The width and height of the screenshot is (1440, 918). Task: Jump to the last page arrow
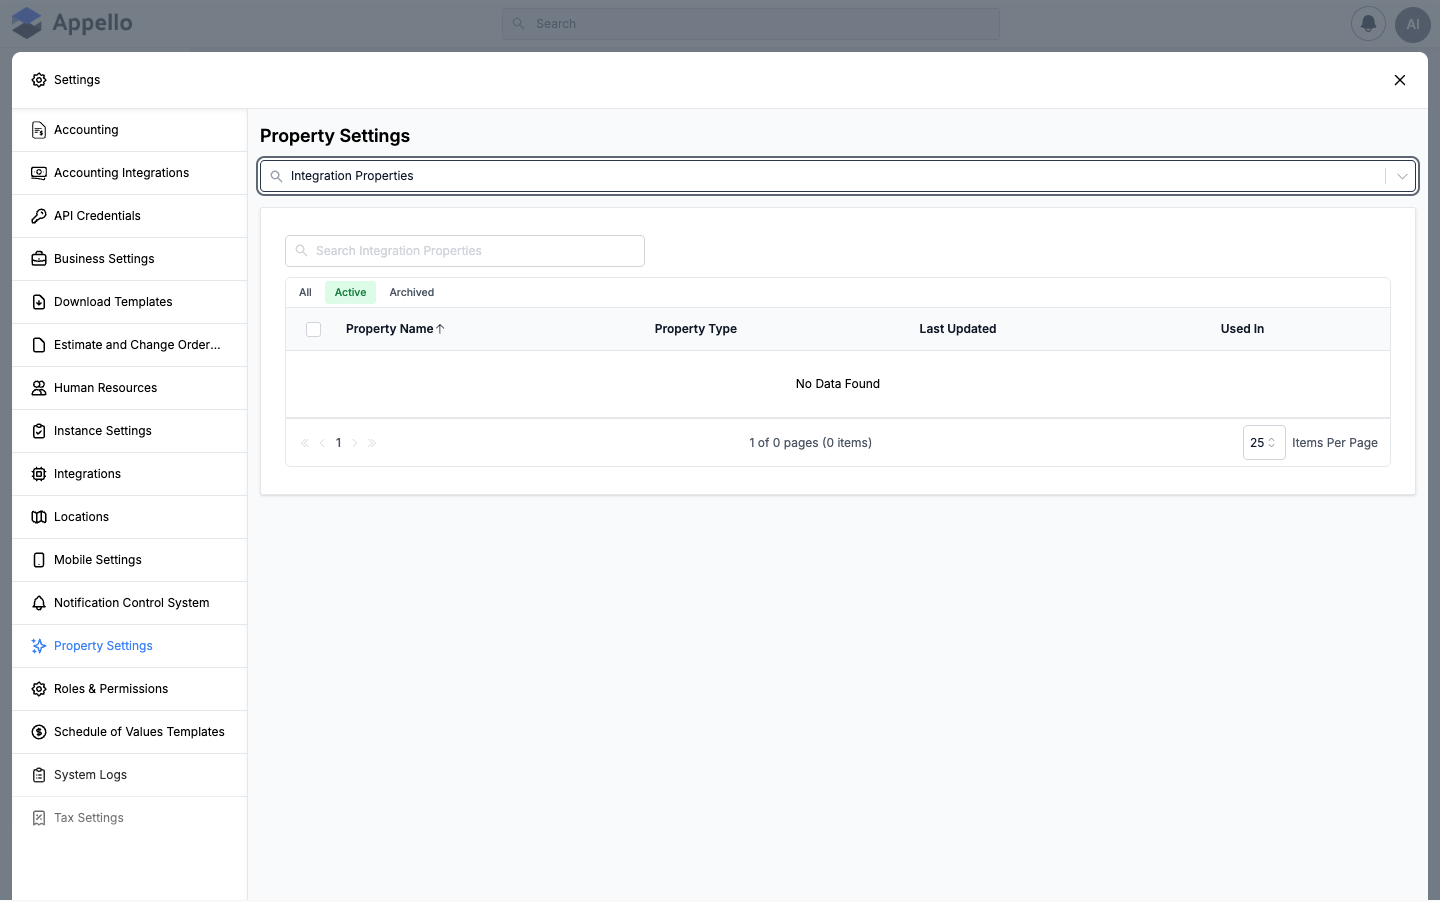[372, 443]
